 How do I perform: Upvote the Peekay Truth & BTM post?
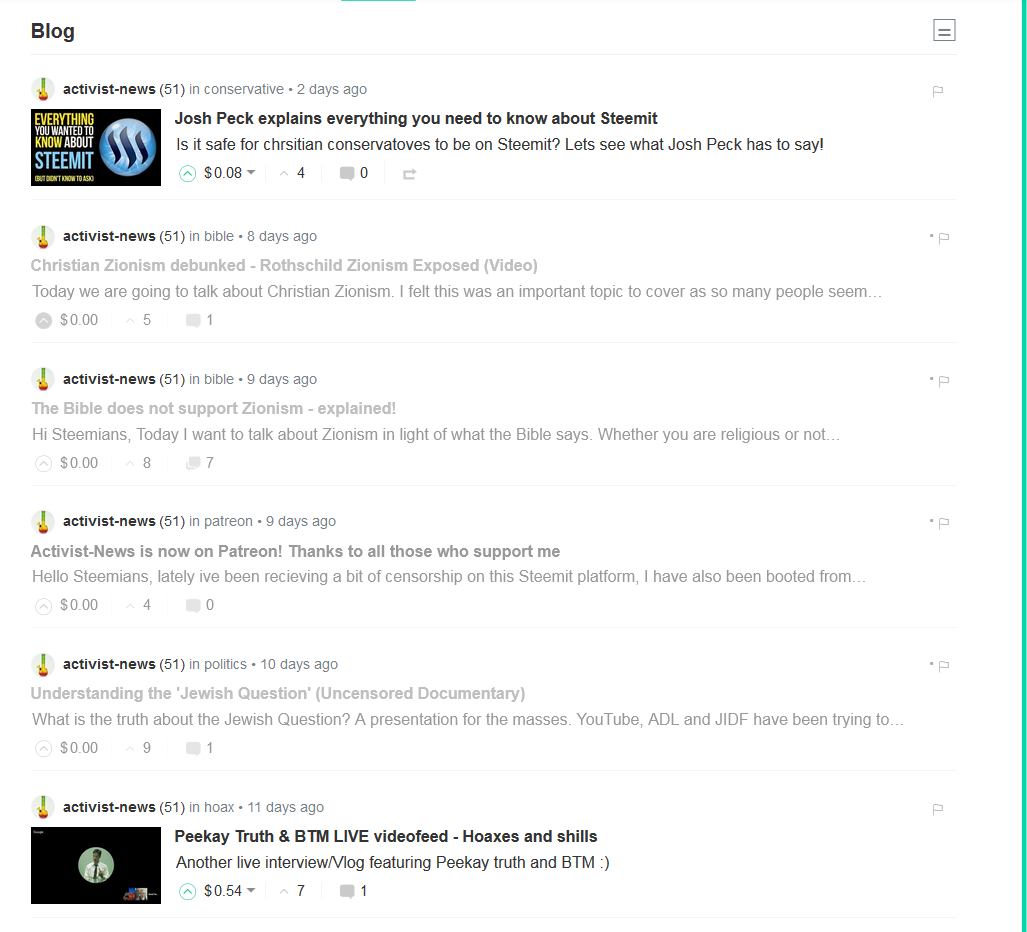pyautogui.click(x=187, y=891)
